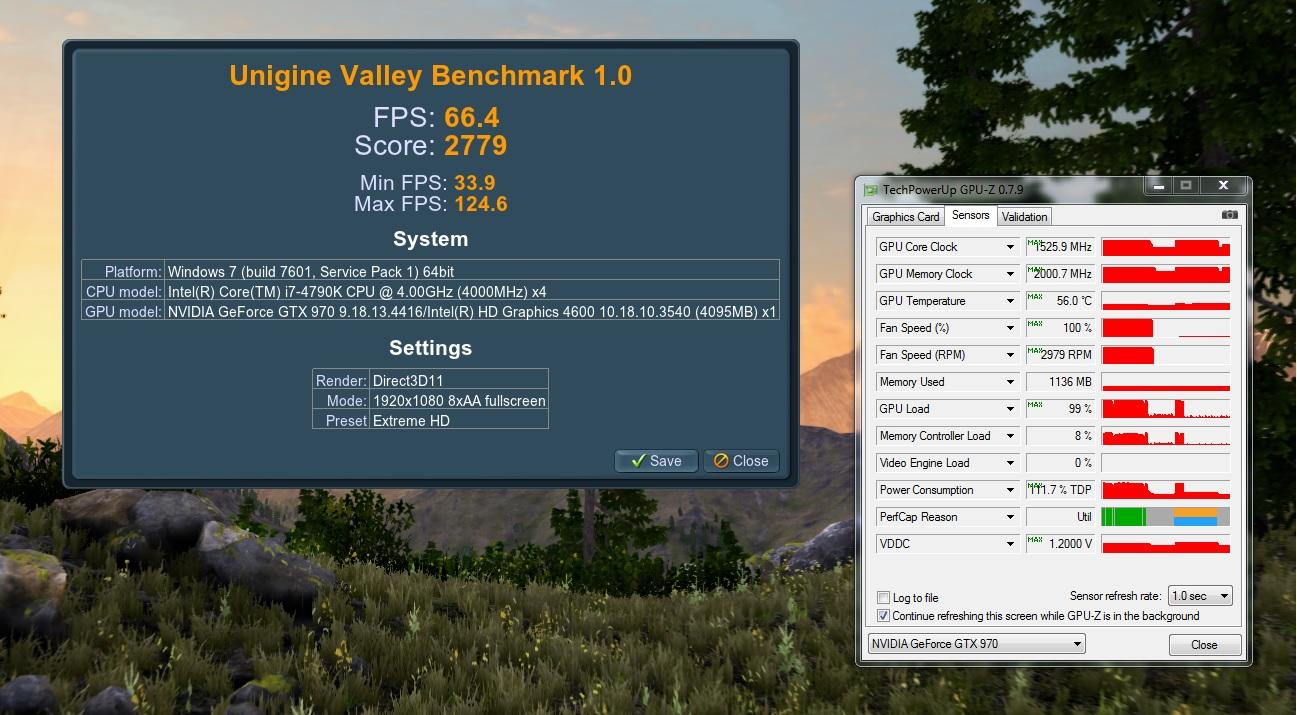The image size is (1297, 715).
Task: Click the GPU Memory Clock 2000.7 MHz value
Action: pyautogui.click(x=1061, y=274)
